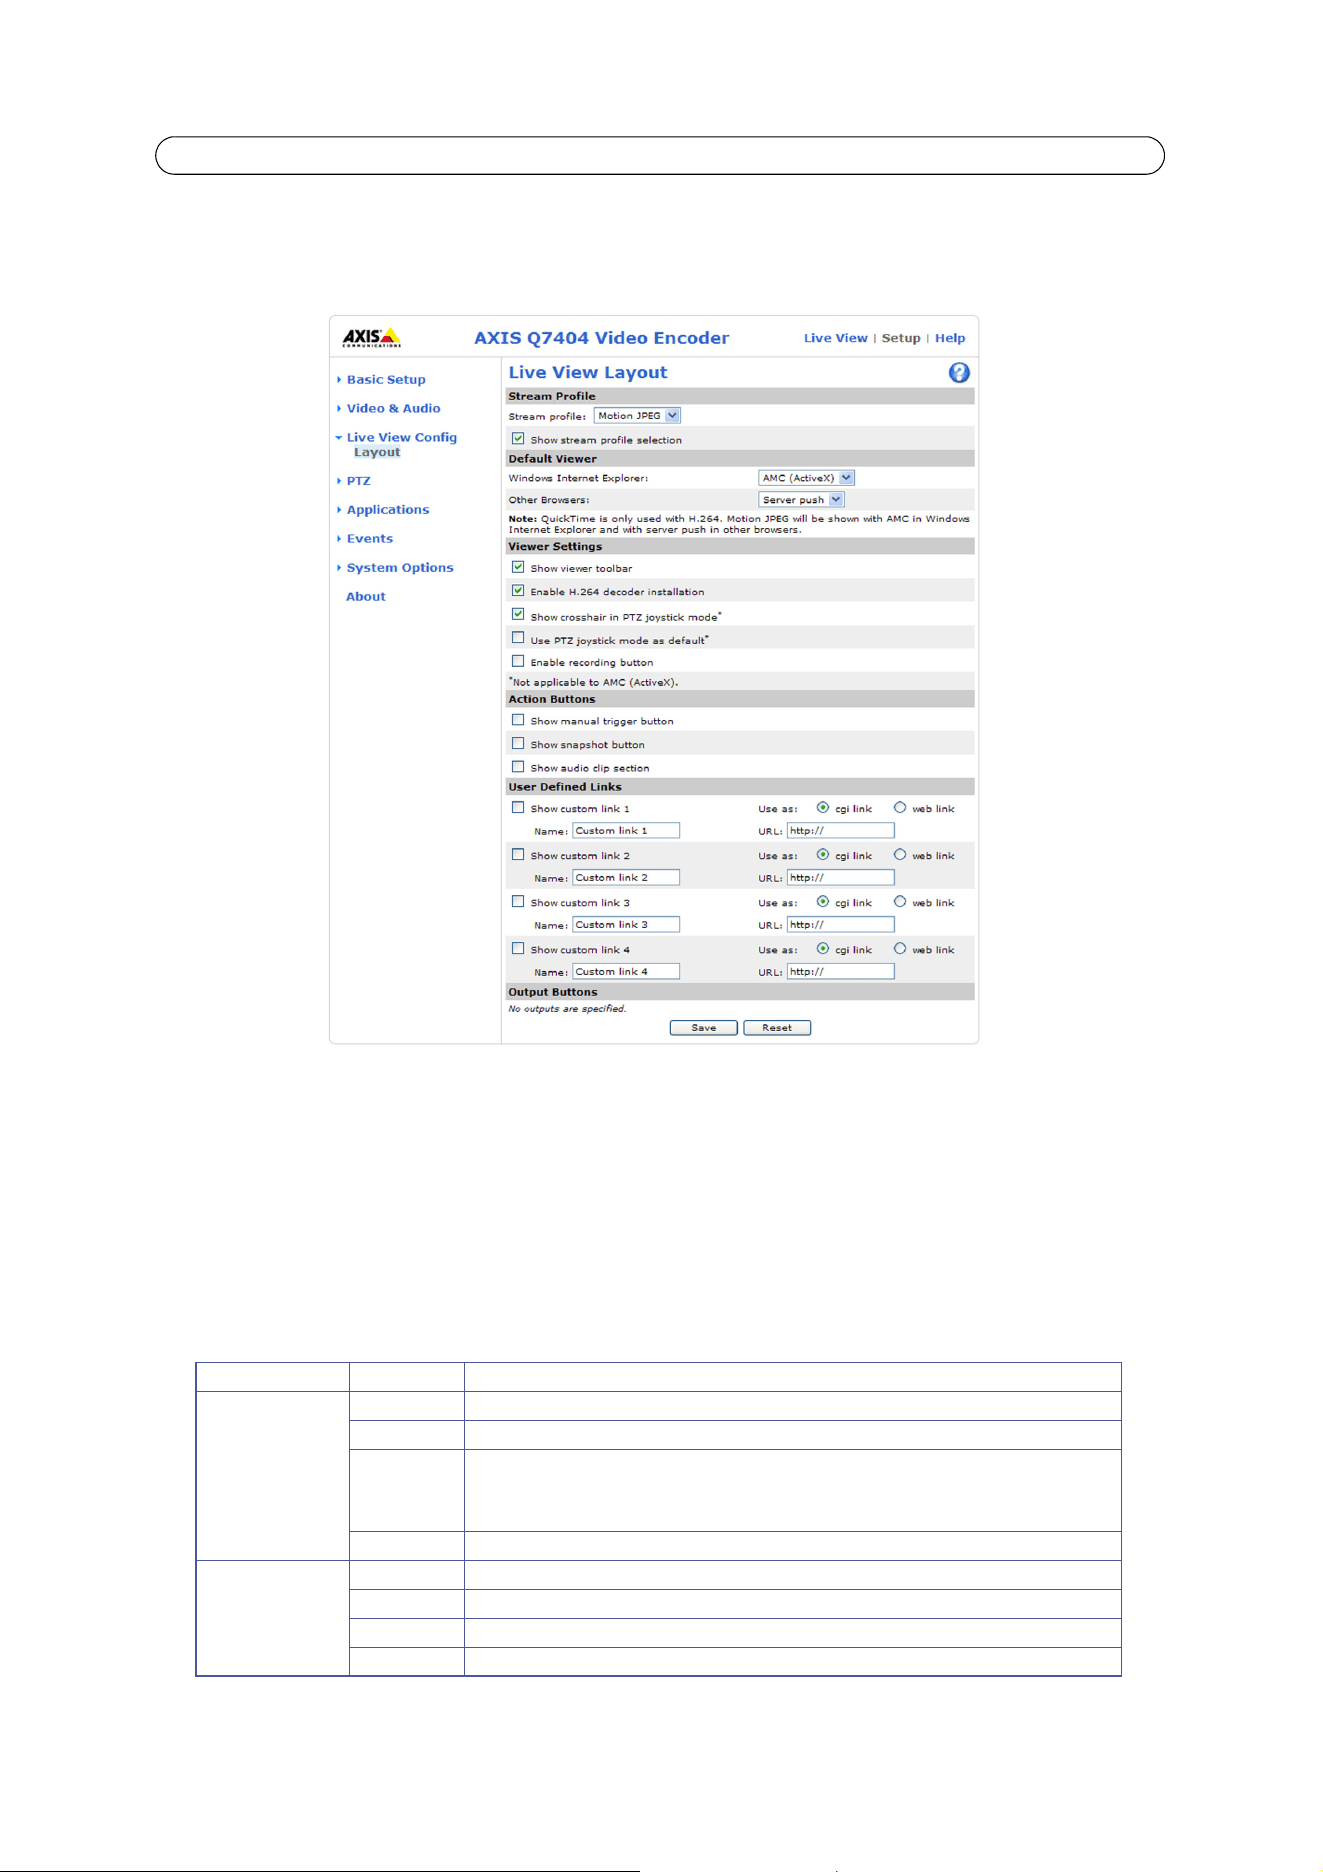The width and height of the screenshot is (1323, 1872).
Task: Open the About page
Action: [366, 597]
